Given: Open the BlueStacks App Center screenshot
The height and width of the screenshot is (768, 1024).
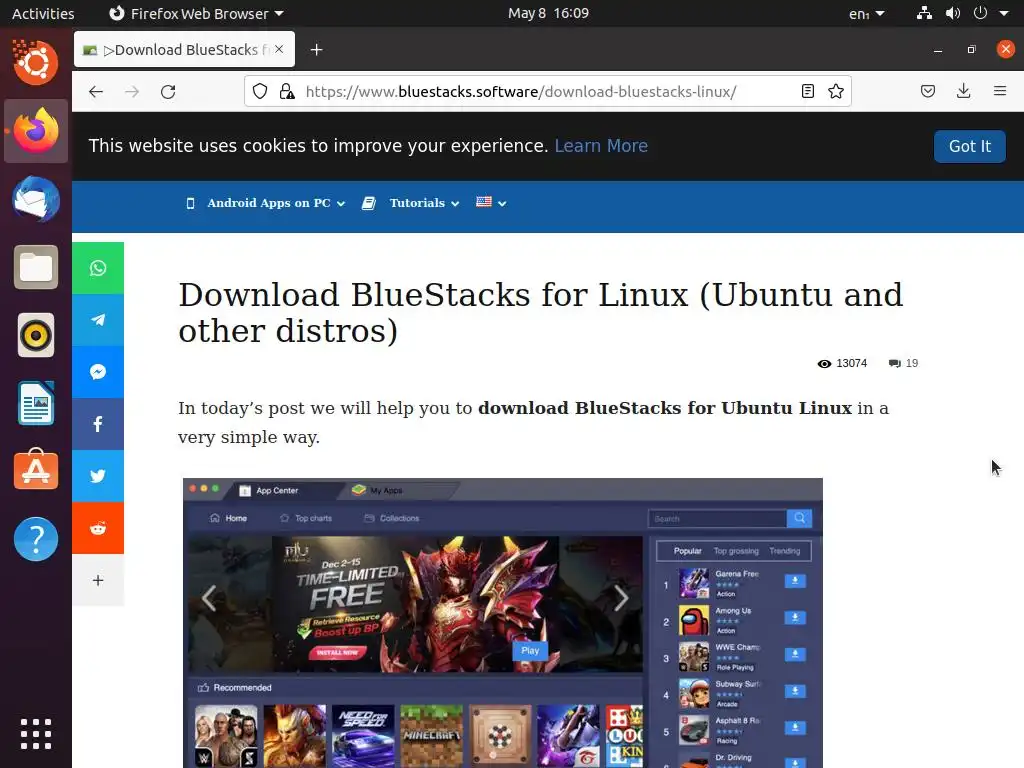Looking at the screenshot, I should [x=503, y=623].
